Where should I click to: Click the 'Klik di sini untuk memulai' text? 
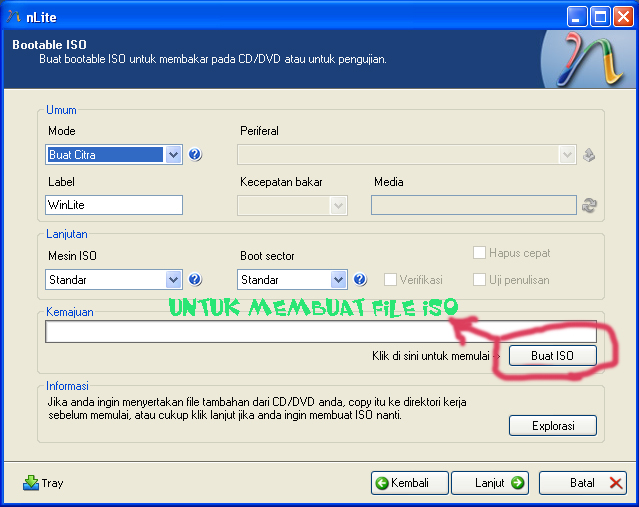pos(431,356)
